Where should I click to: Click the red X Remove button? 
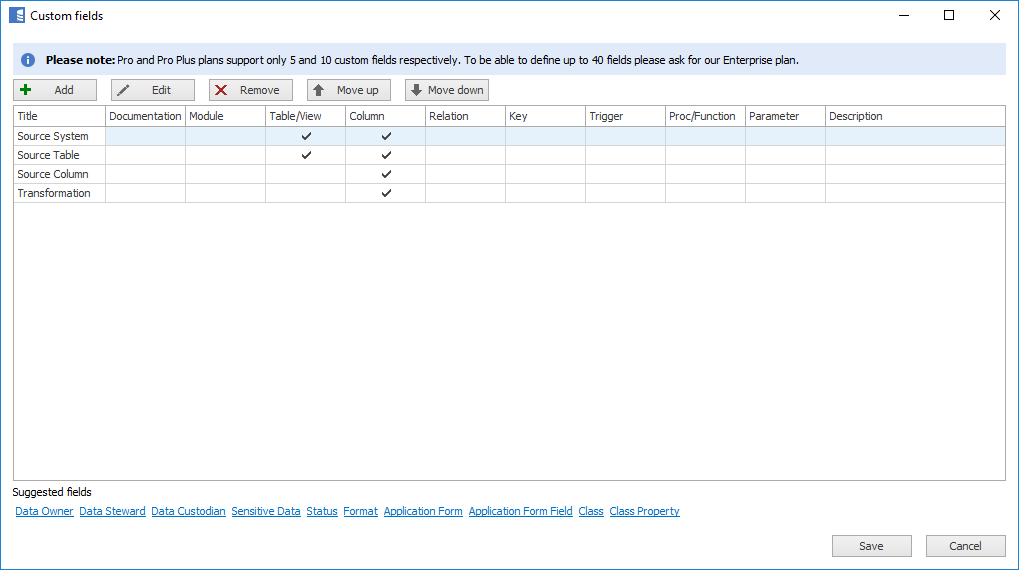point(250,90)
